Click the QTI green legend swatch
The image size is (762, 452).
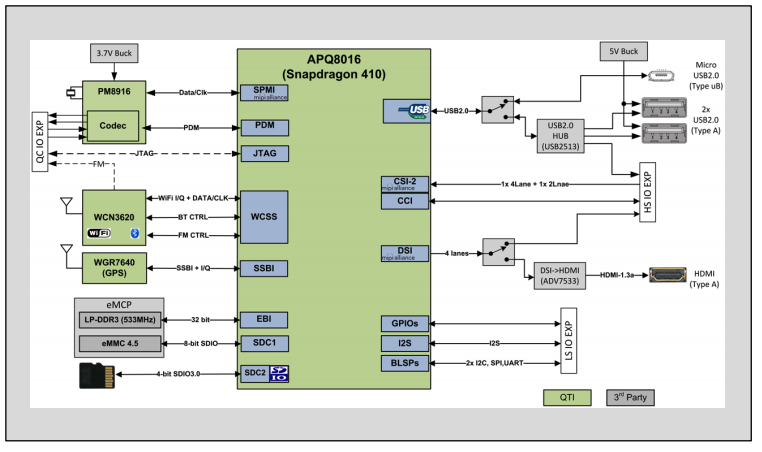[567, 398]
